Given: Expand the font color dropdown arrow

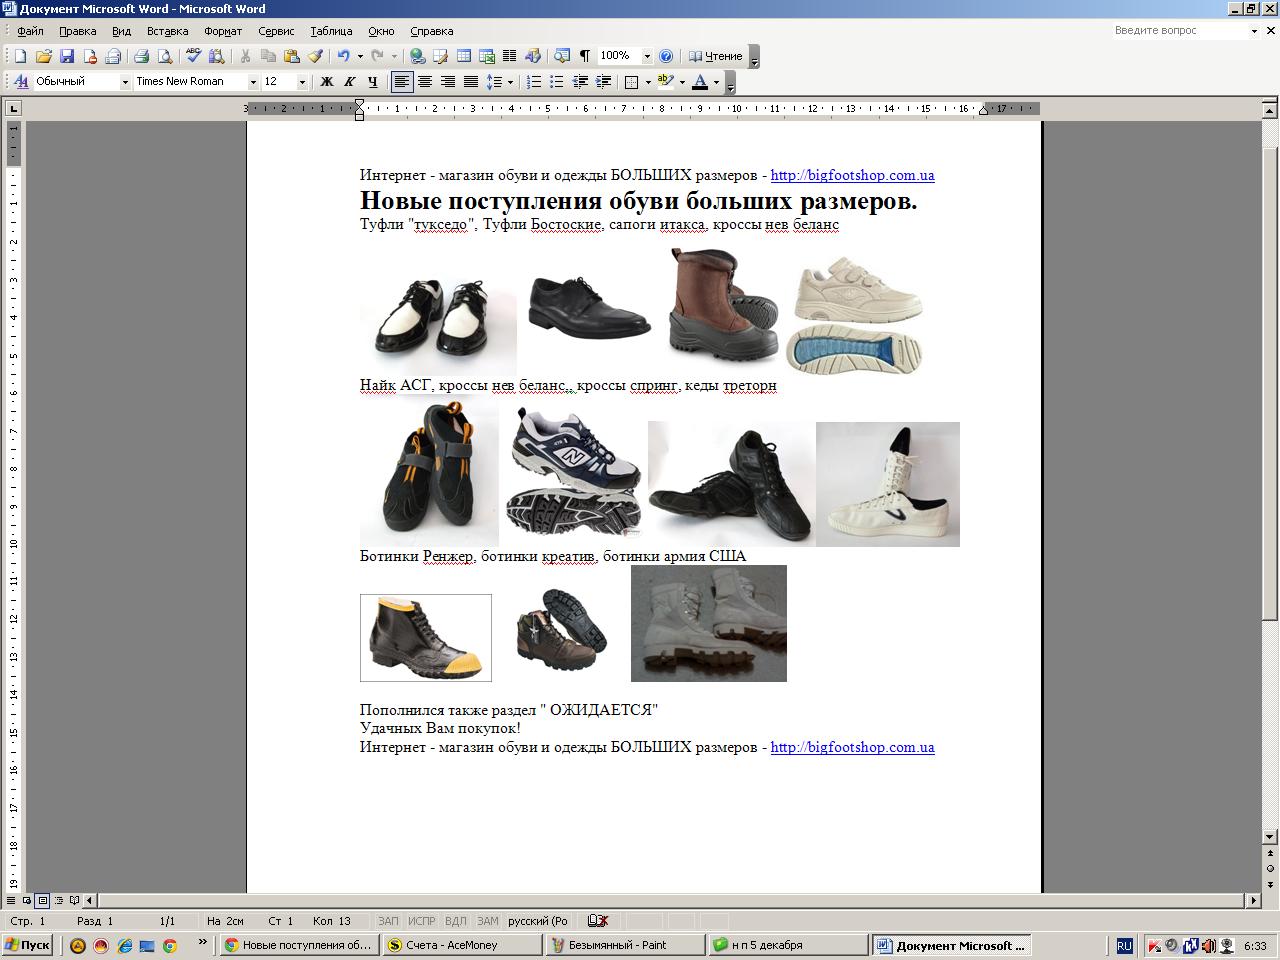Looking at the screenshot, I should click(x=716, y=82).
